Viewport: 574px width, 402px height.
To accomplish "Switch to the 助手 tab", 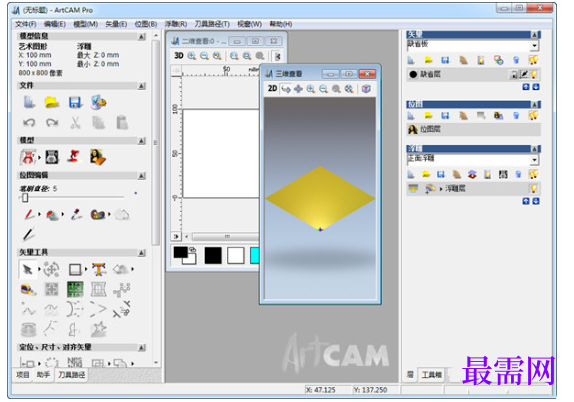I will (x=43, y=375).
